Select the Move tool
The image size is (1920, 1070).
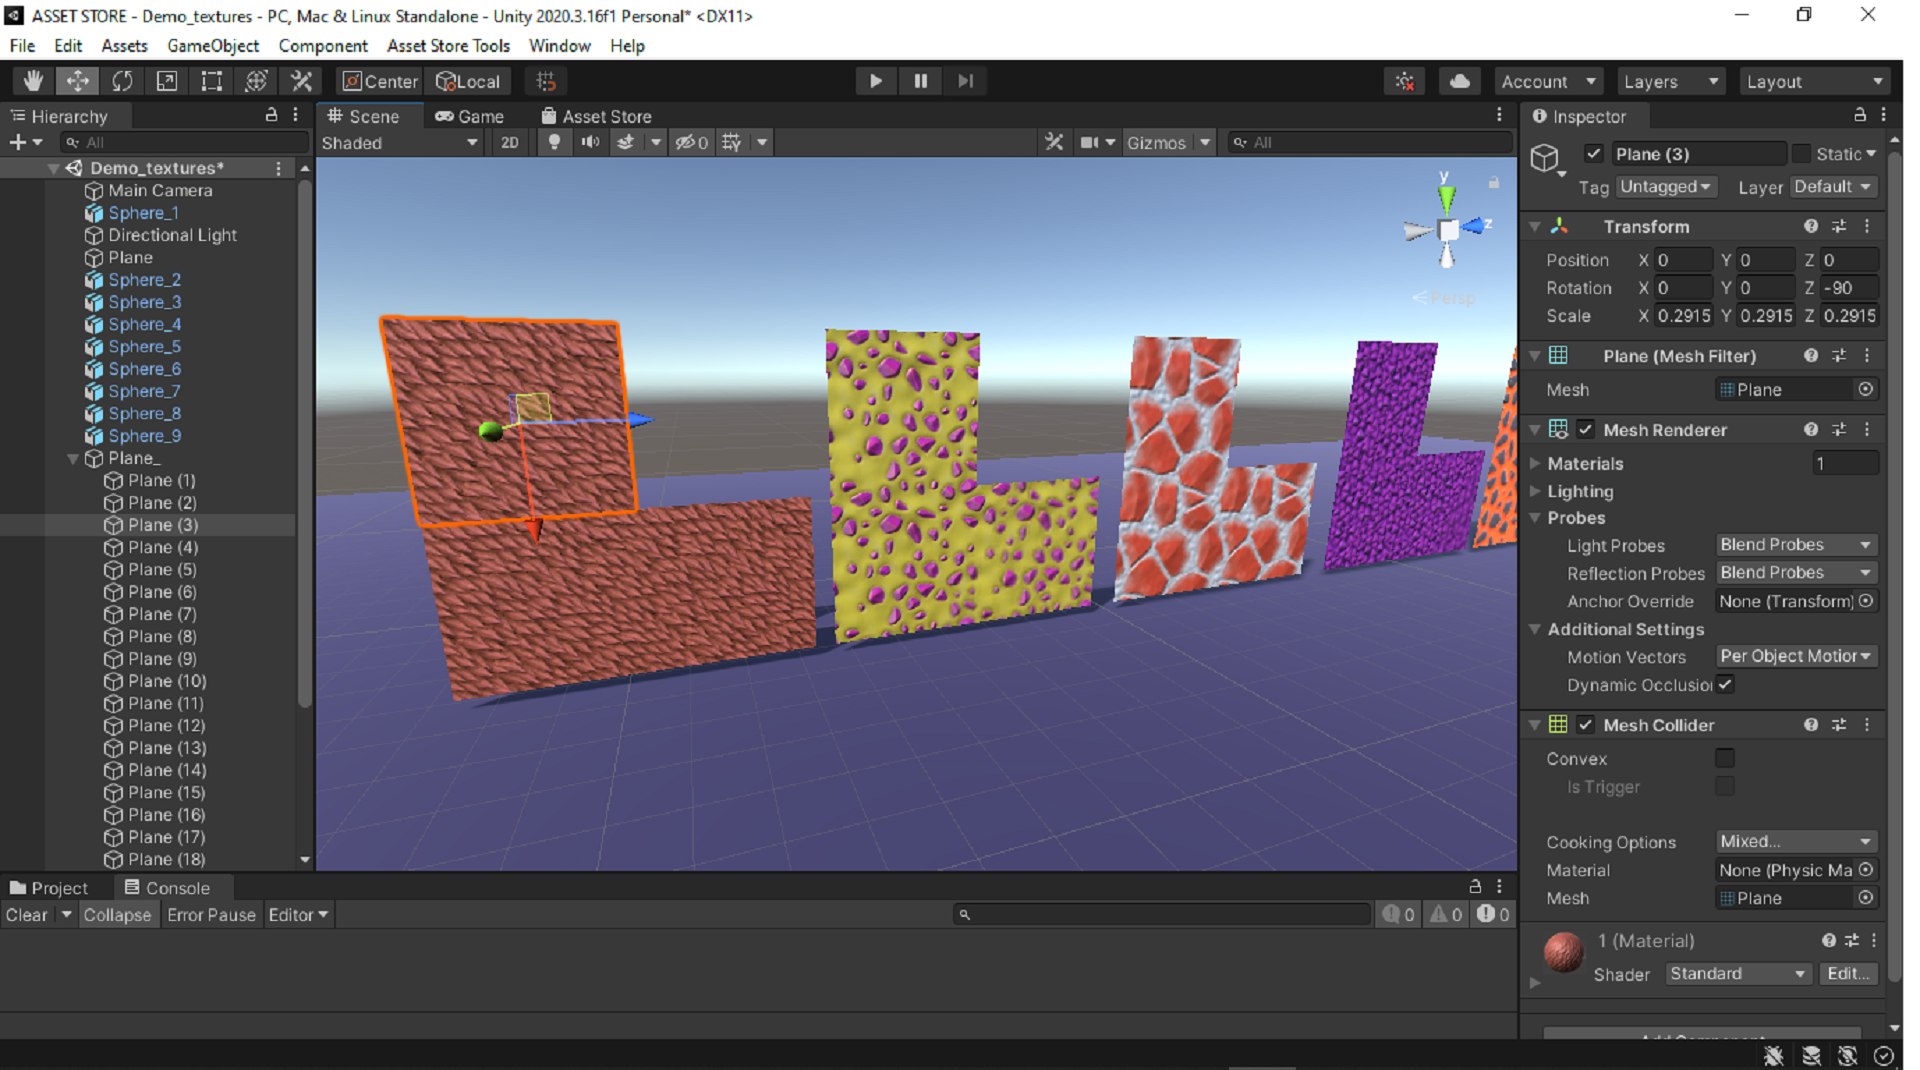tap(77, 81)
